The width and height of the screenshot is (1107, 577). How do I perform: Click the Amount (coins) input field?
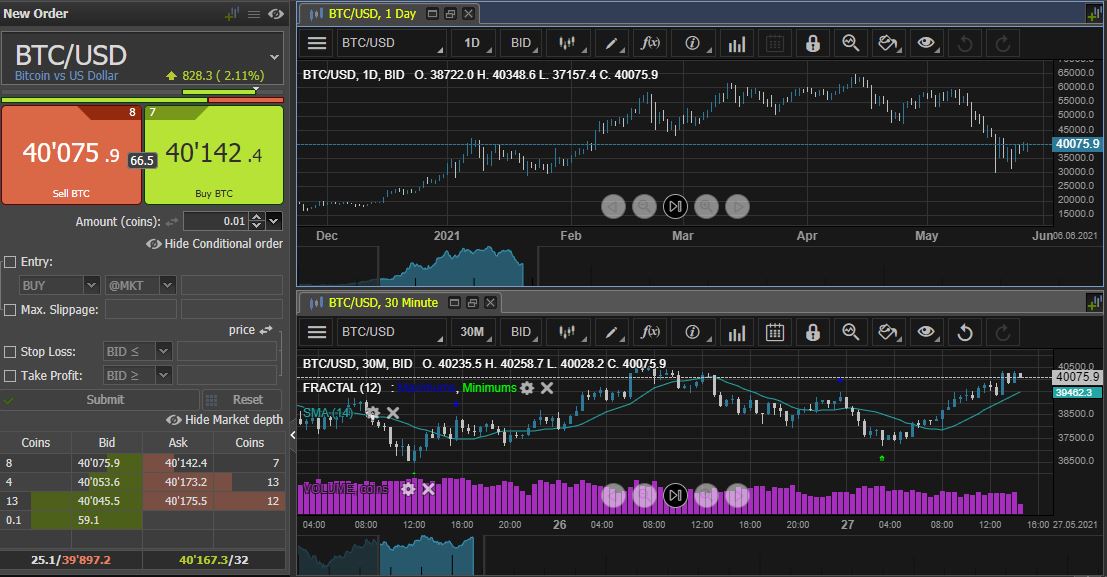point(215,221)
